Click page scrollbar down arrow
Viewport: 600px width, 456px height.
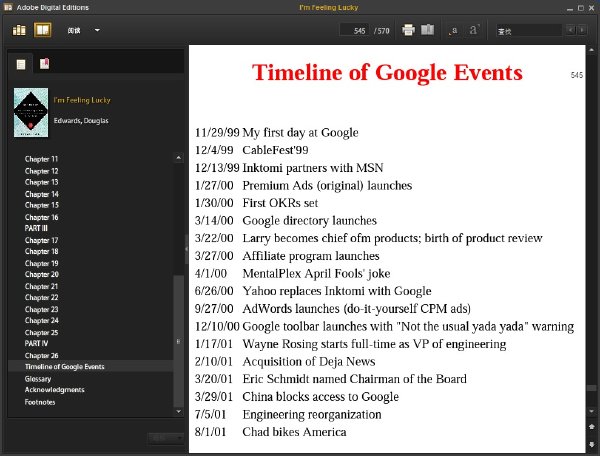(592, 411)
